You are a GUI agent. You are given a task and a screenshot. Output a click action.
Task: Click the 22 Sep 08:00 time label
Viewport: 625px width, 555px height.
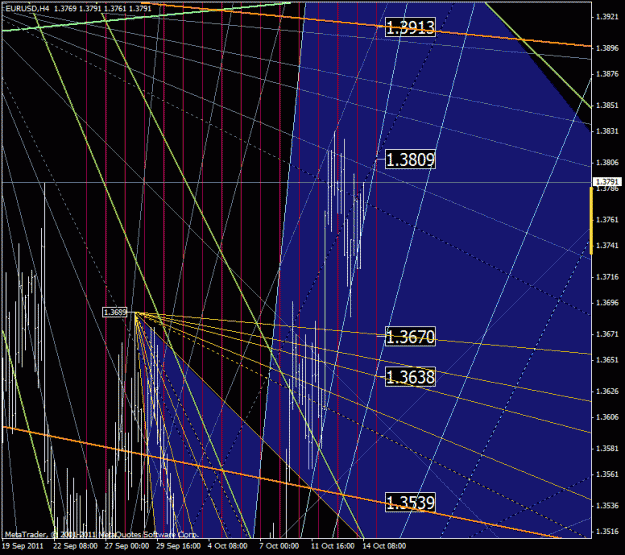75,546
